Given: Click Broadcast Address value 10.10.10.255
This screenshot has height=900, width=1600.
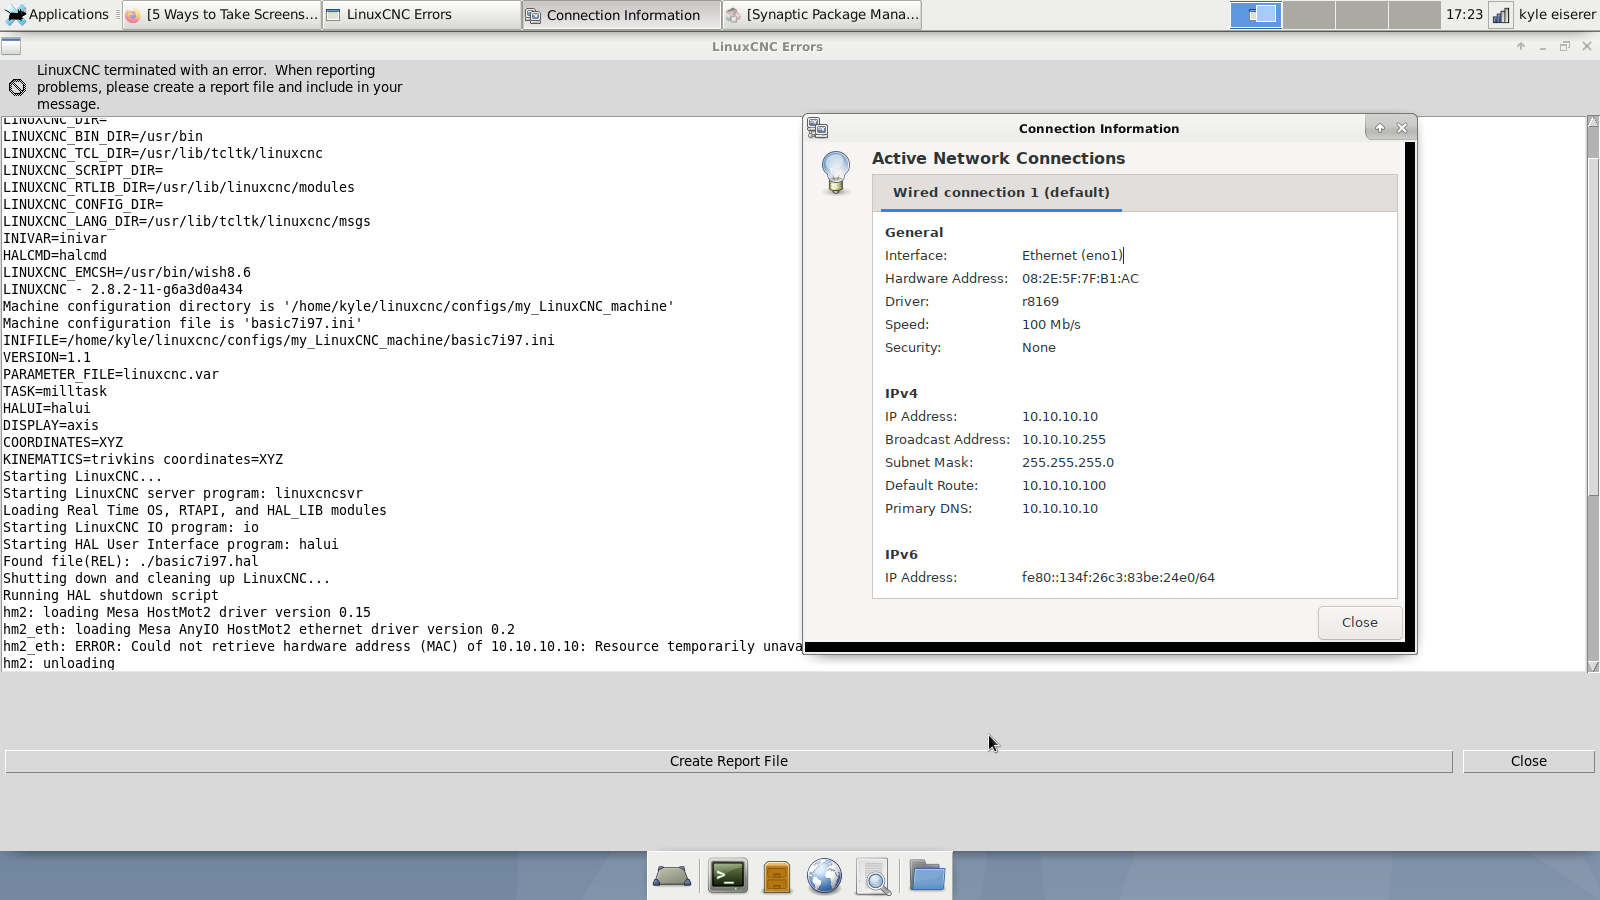Looking at the screenshot, I should (x=1064, y=439).
